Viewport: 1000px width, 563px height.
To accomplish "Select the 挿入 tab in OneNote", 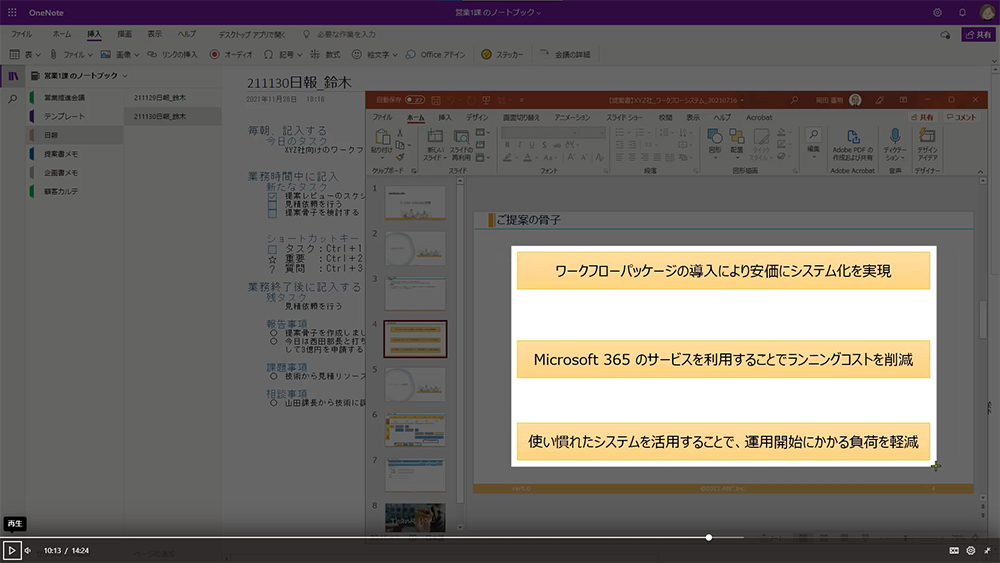I will pos(94,34).
